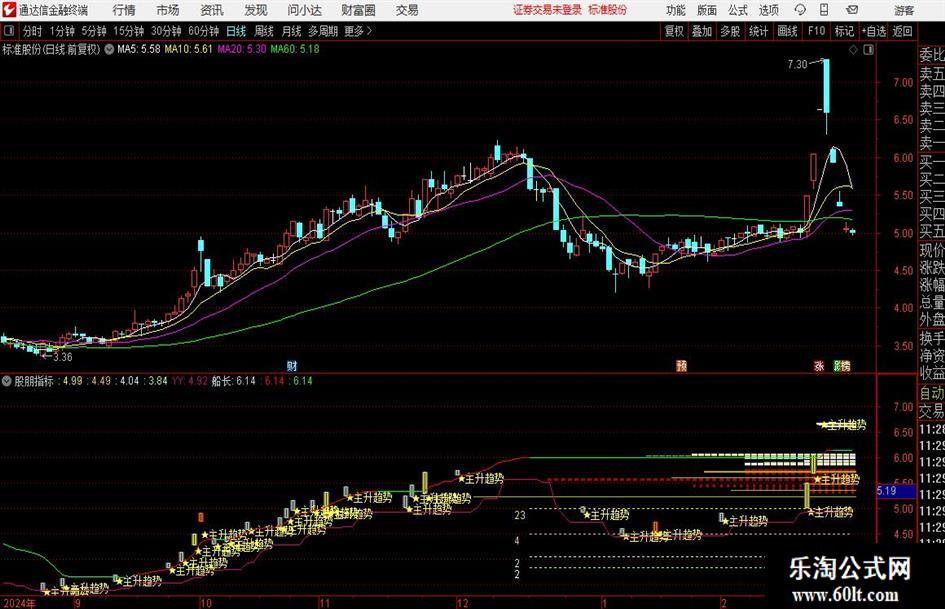Open the 资讯 menu
Viewport: 945px width, 609px height.
coord(212,10)
